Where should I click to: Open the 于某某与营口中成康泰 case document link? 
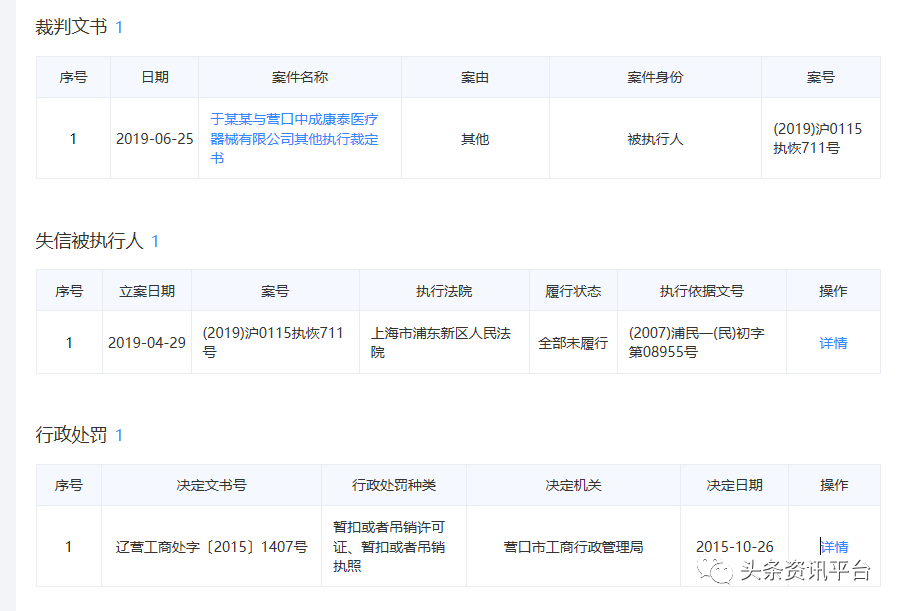(294, 138)
